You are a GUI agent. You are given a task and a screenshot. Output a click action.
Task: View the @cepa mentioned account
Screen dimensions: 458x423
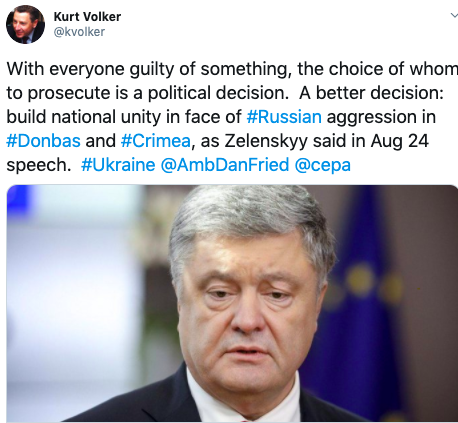[323, 166]
